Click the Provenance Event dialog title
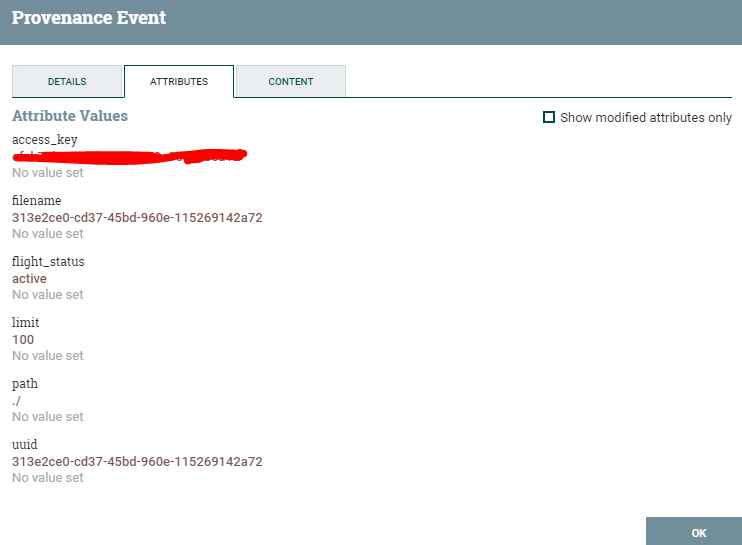The image size is (742, 545). [89, 18]
